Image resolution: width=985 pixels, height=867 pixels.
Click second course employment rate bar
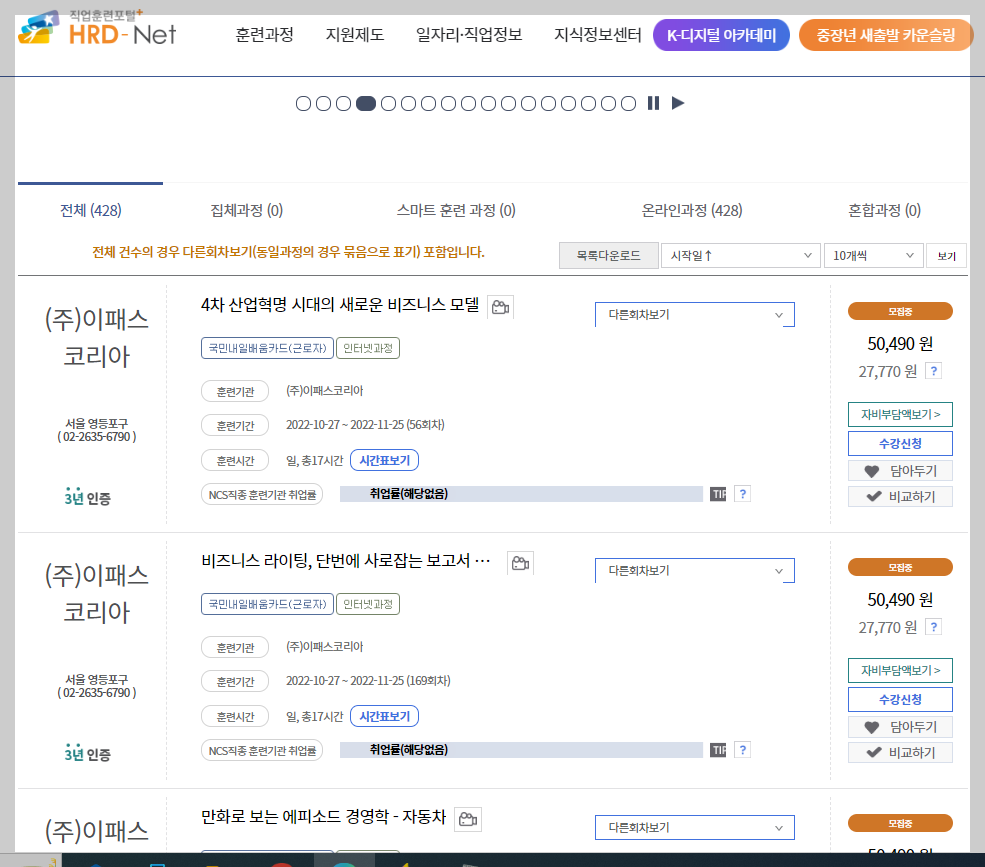coord(521,750)
